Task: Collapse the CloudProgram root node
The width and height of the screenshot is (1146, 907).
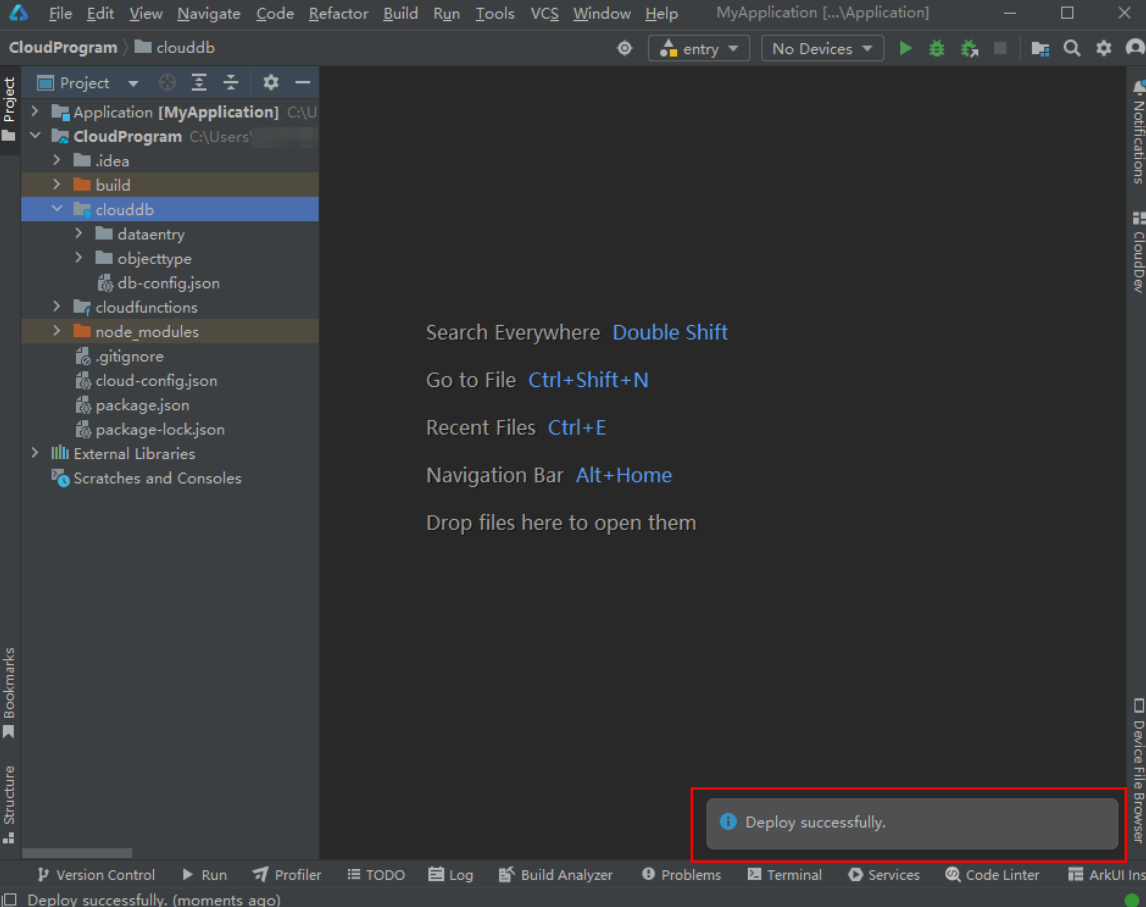Action: tap(34, 136)
